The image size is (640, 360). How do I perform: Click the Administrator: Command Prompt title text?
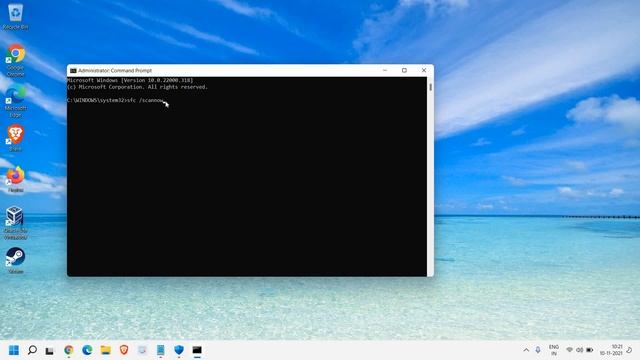tap(115, 71)
